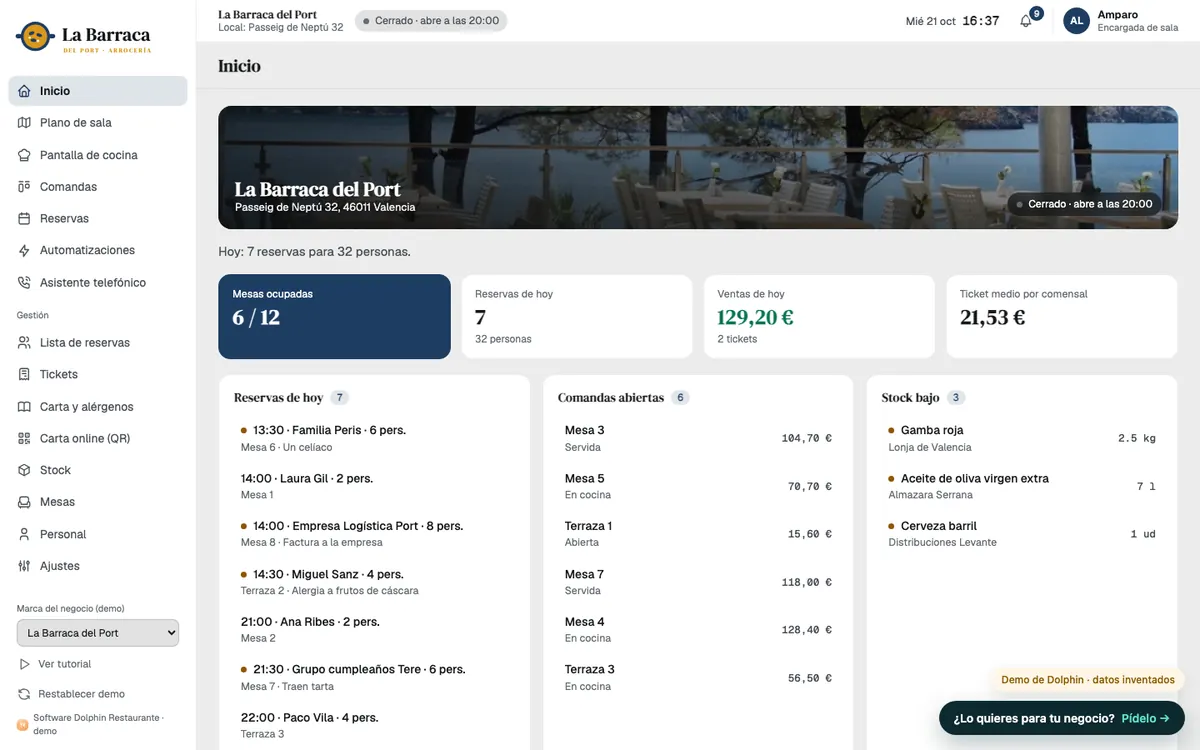1200x750 pixels.
Task: Click the chef hat icon for Pantalla de cocina
Action: point(24,155)
